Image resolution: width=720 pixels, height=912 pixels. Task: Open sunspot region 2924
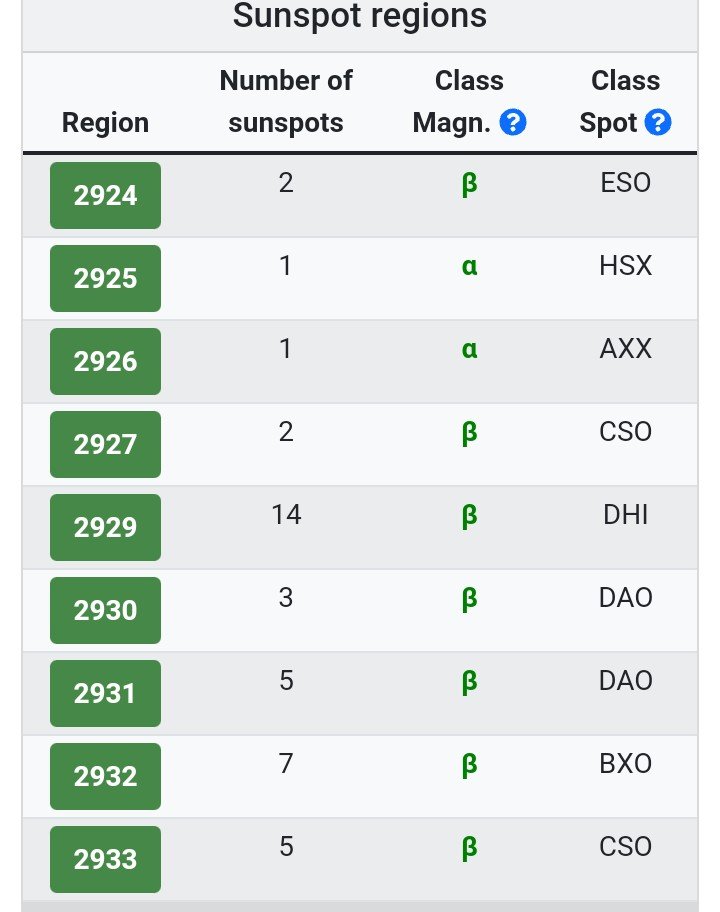click(105, 195)
